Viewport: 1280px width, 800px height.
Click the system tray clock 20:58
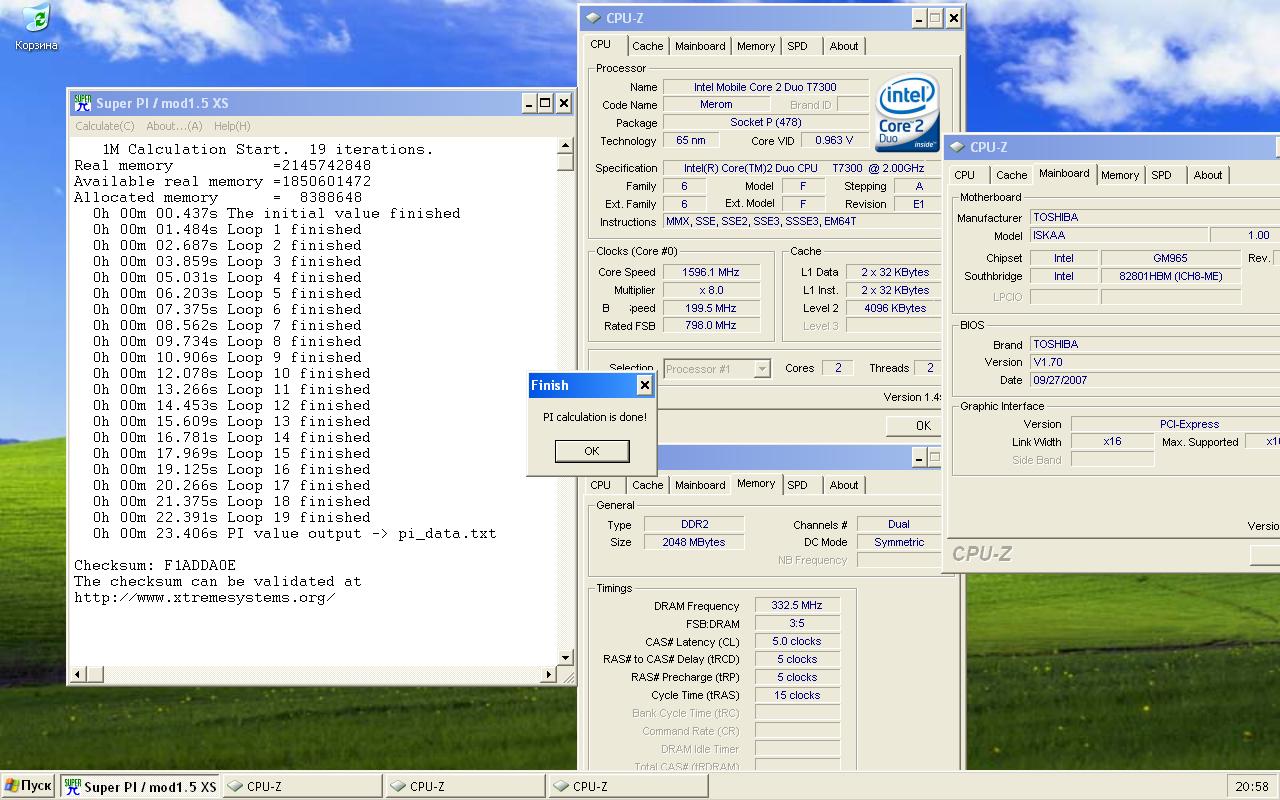1252,787
